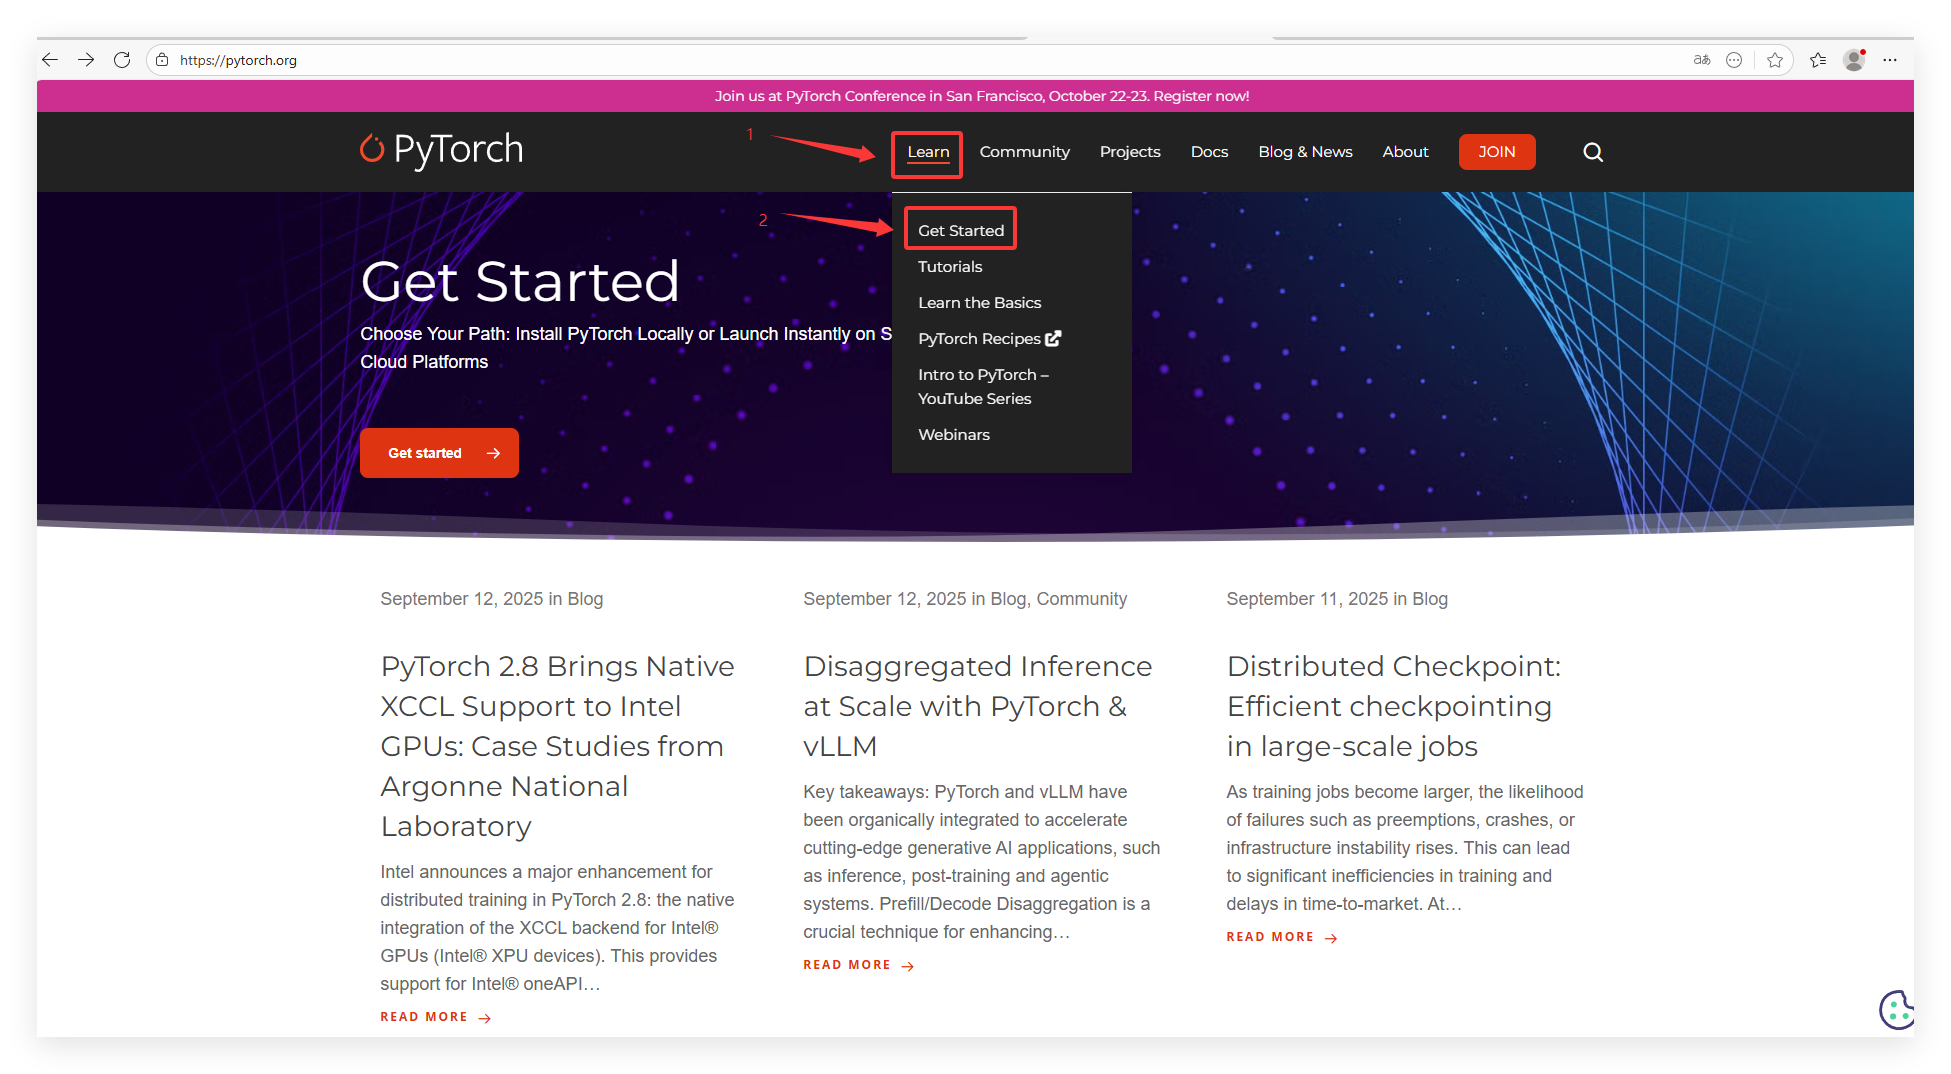The height and width of the screenshot is (1074, 1951).
Task: Click the browser back arrow
Action: (x=50, y=60)
